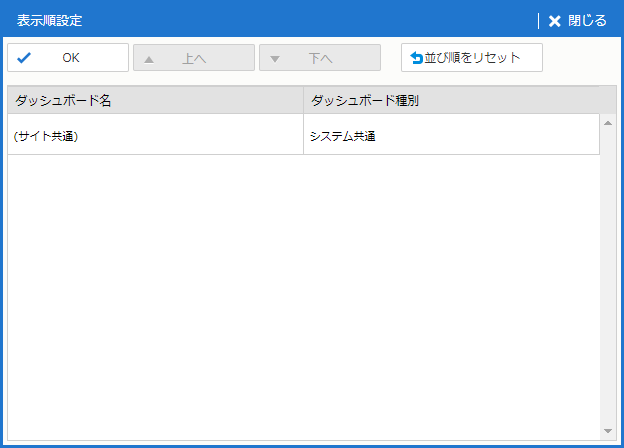Confirm the order with the OK label
This screenshot has height=448, width=624.
point(70,58)
